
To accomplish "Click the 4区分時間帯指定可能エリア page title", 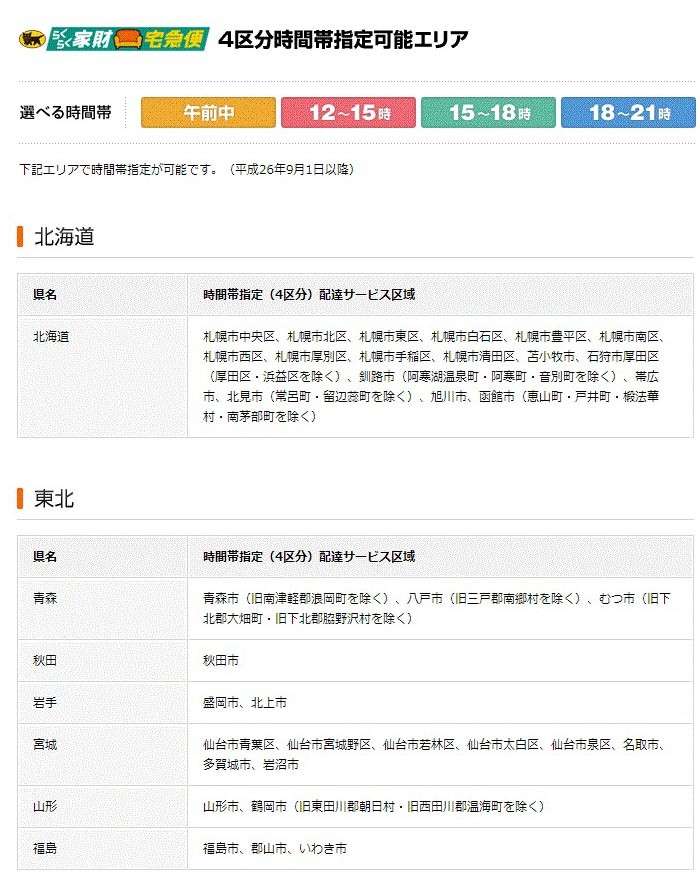I will [343, 40].
